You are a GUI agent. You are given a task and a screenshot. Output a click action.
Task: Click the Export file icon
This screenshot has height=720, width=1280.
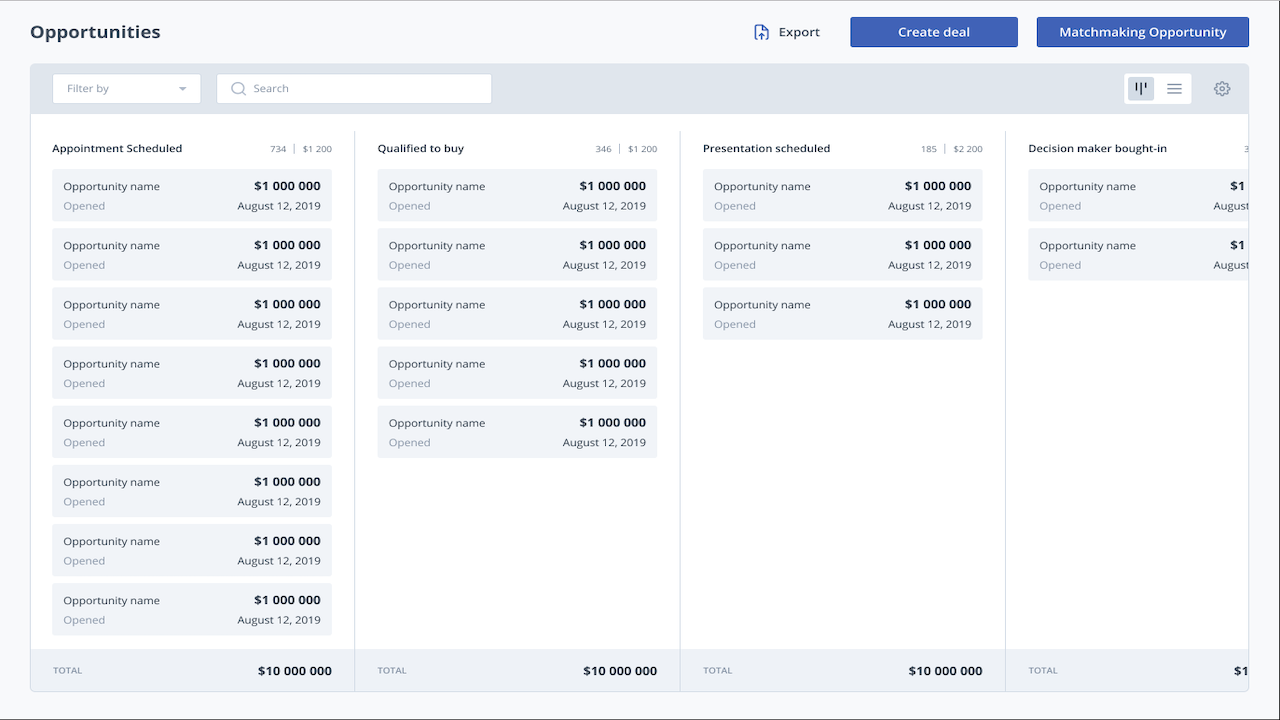click(761, 32)
